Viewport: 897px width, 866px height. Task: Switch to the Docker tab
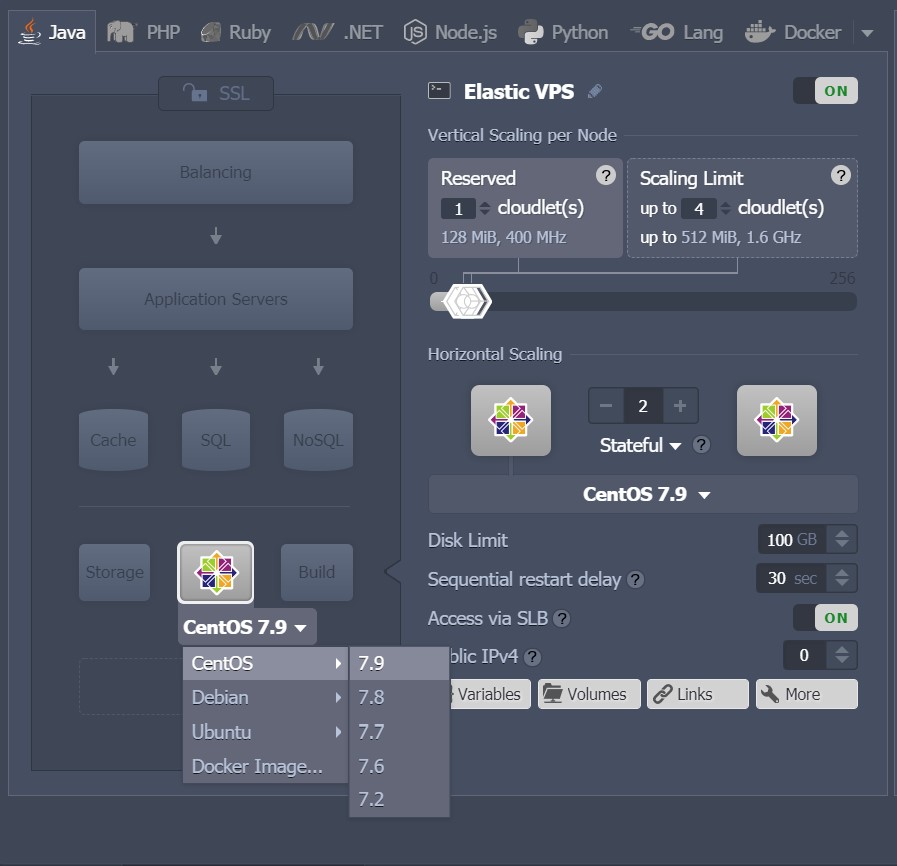792,32
